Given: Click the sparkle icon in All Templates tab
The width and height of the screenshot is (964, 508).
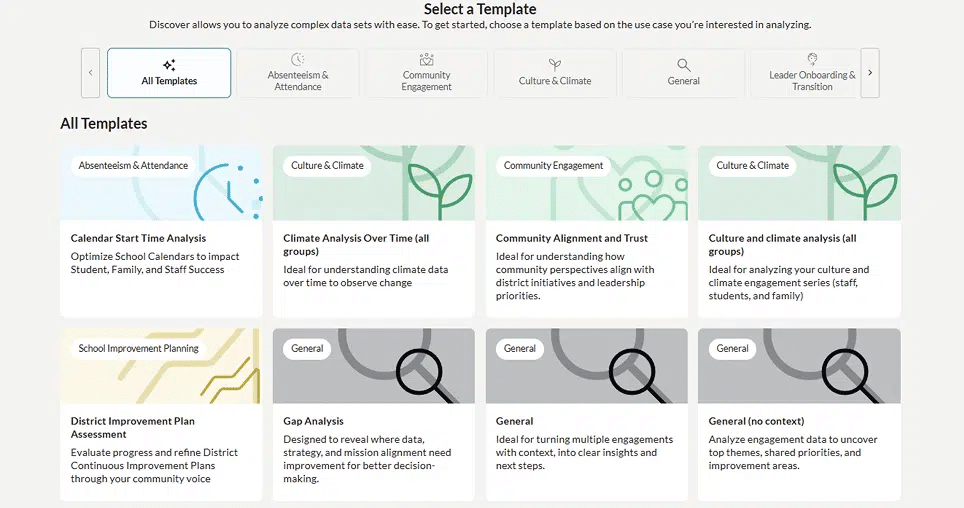Looking at the screenshot, I should (x=169, y=65).
